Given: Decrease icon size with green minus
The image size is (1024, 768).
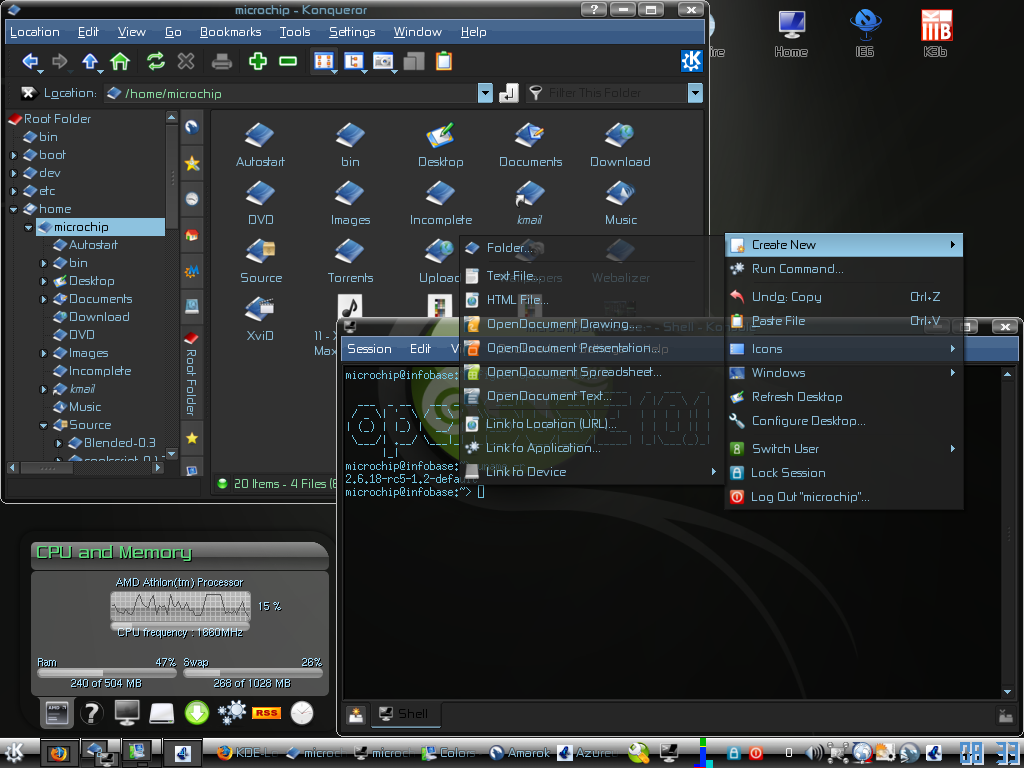Looking at the screenshot, I should tap(288, 61).
